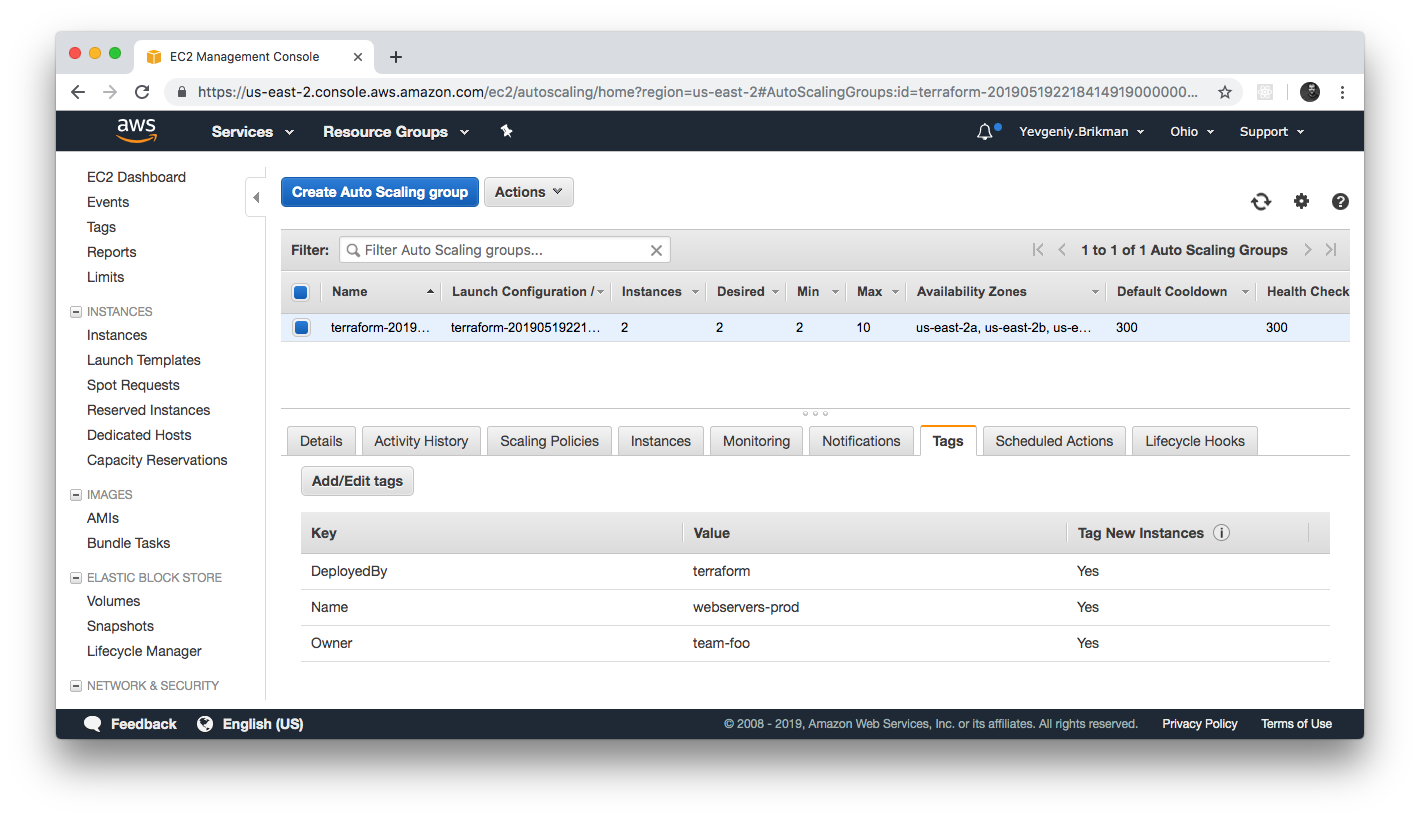Click the pin shortcut icon in navbar
This screenshot has width=1420, height=819.
point(506,132)
